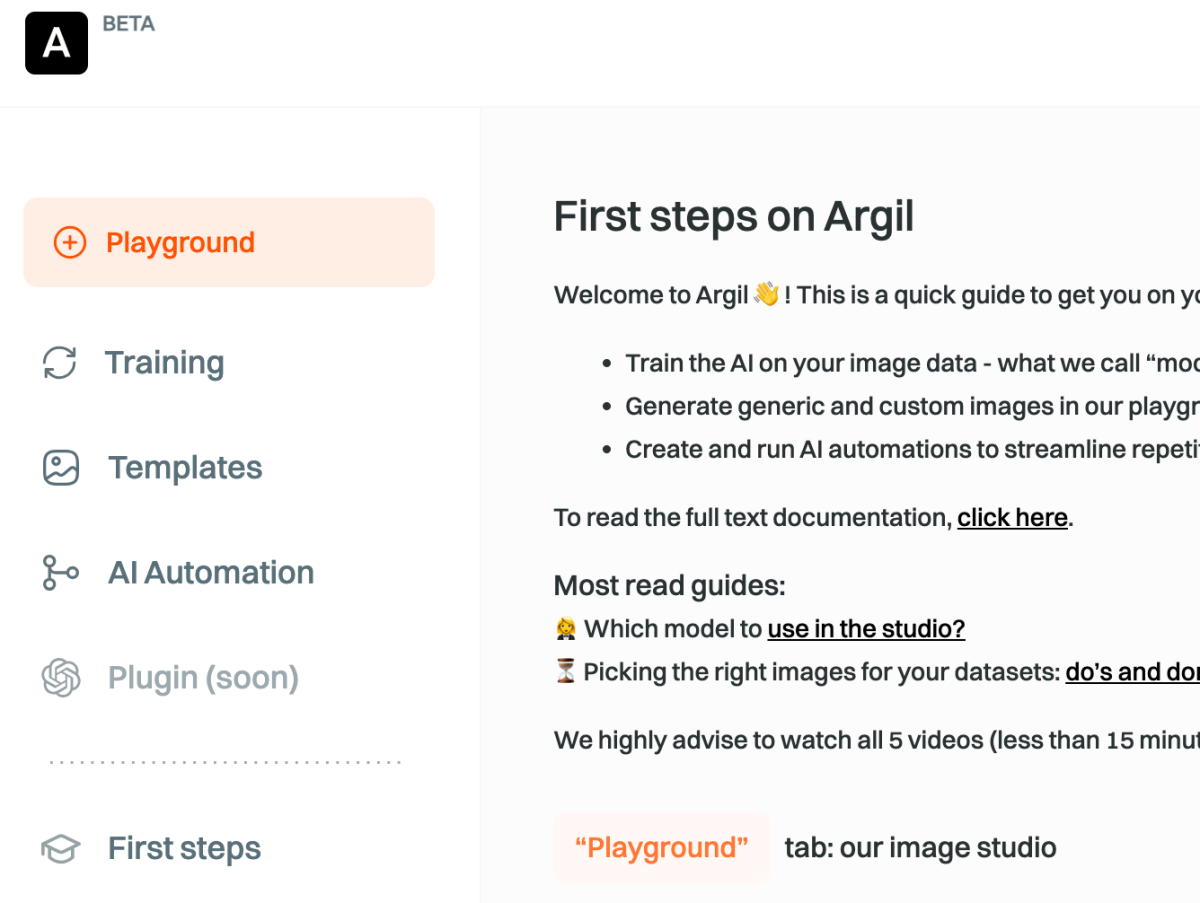Viewport: 1200px width, 903px height.
Task: Select AI Automation in the sidebar
Action: (x=211, y=572)
